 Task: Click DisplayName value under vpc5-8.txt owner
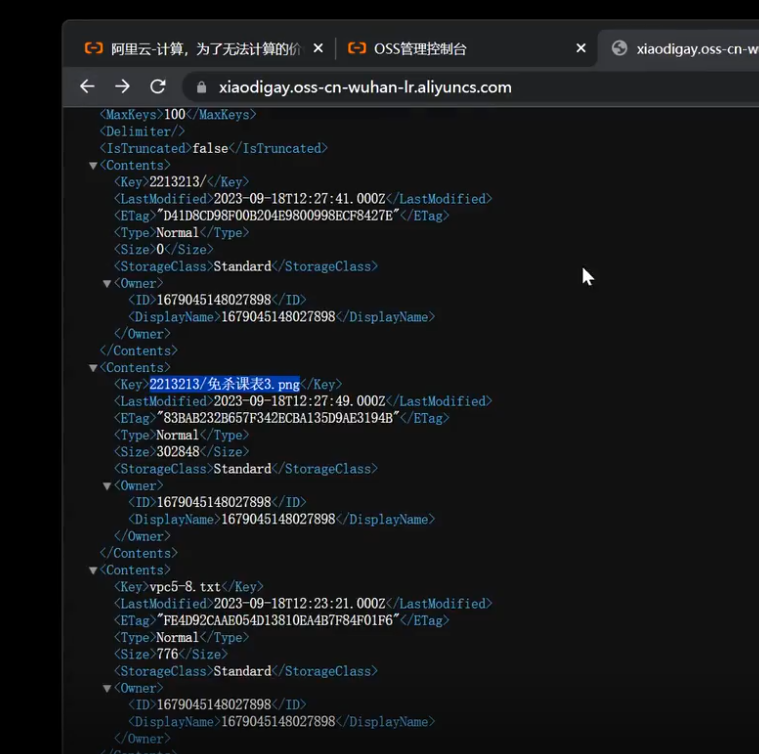pyautogui.click(x=278, y=722)
